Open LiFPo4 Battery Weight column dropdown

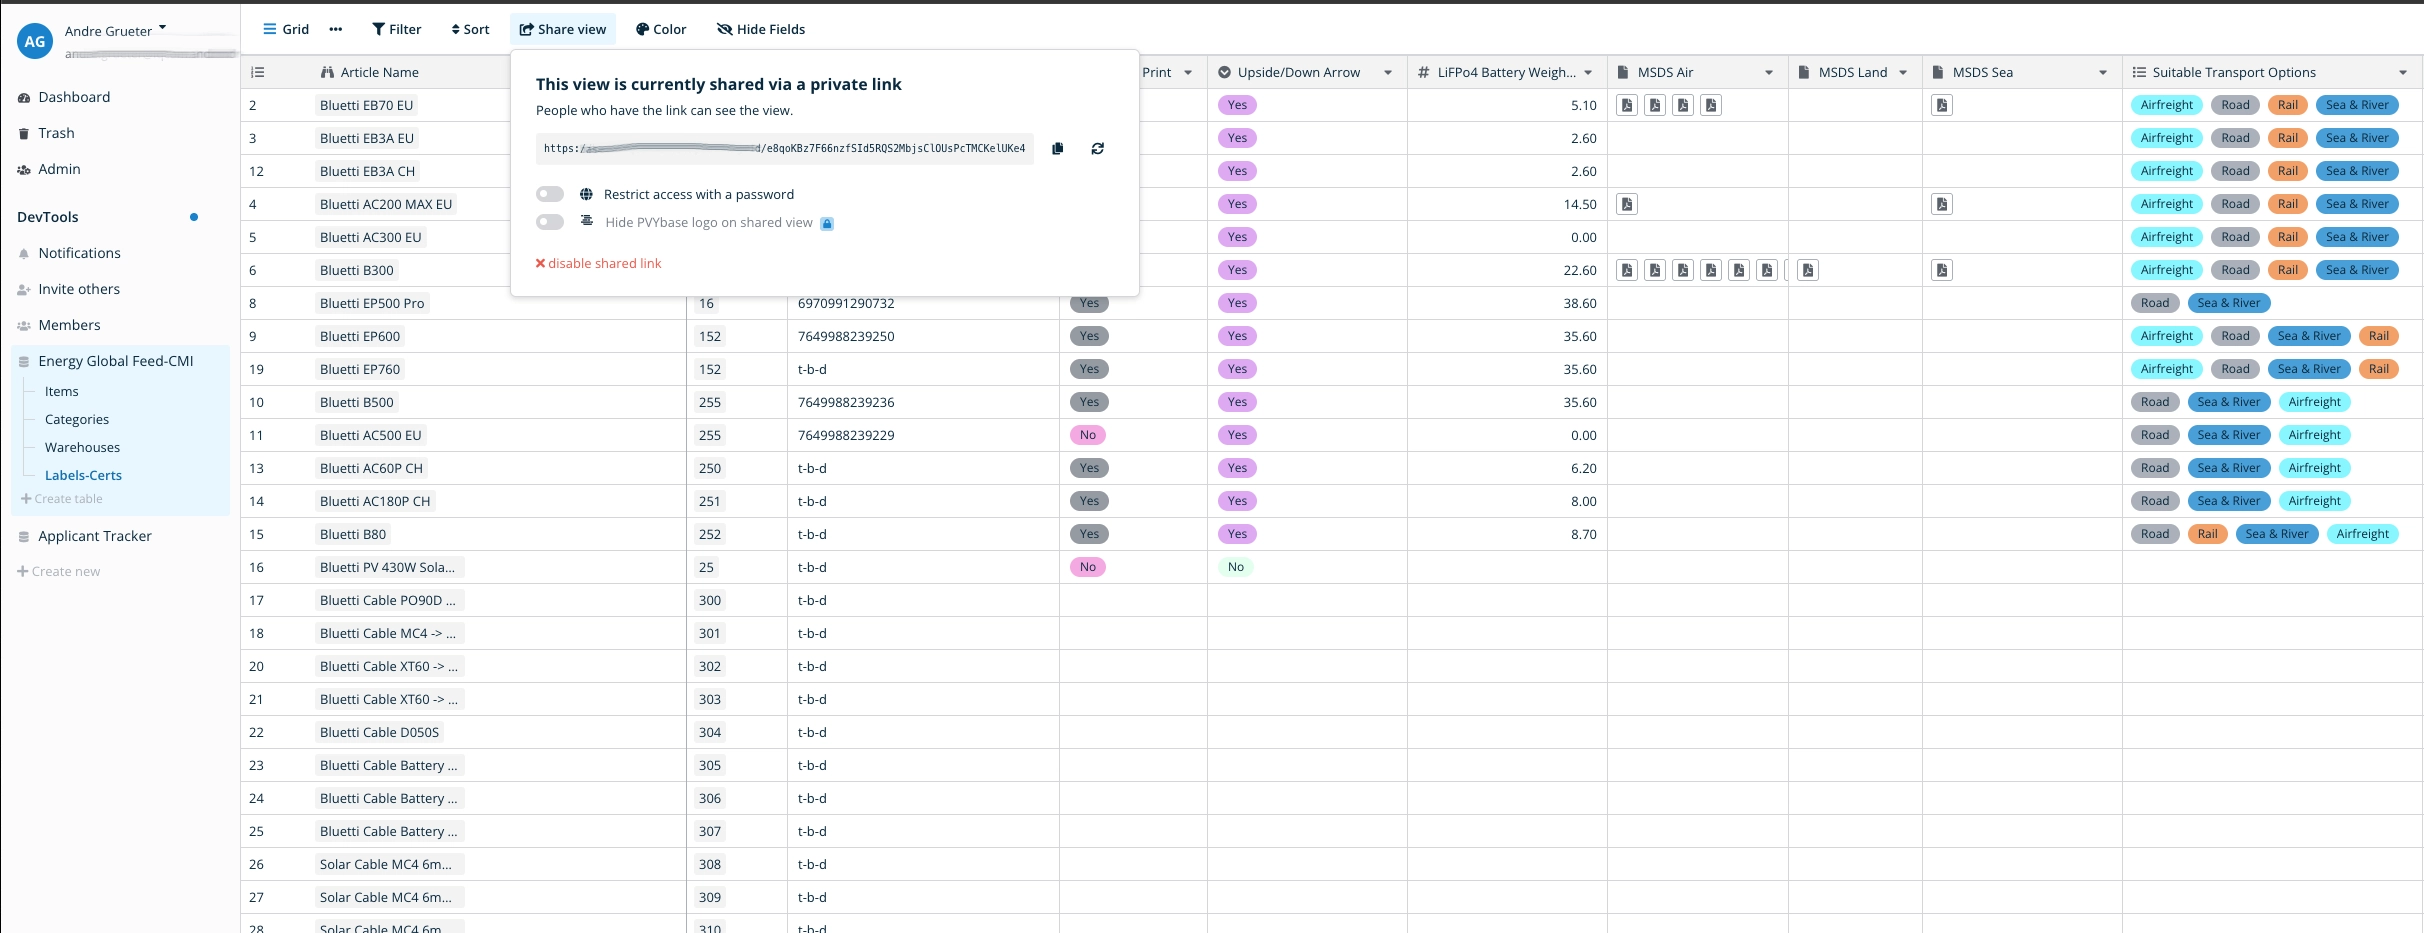[x=1588, y=72]
